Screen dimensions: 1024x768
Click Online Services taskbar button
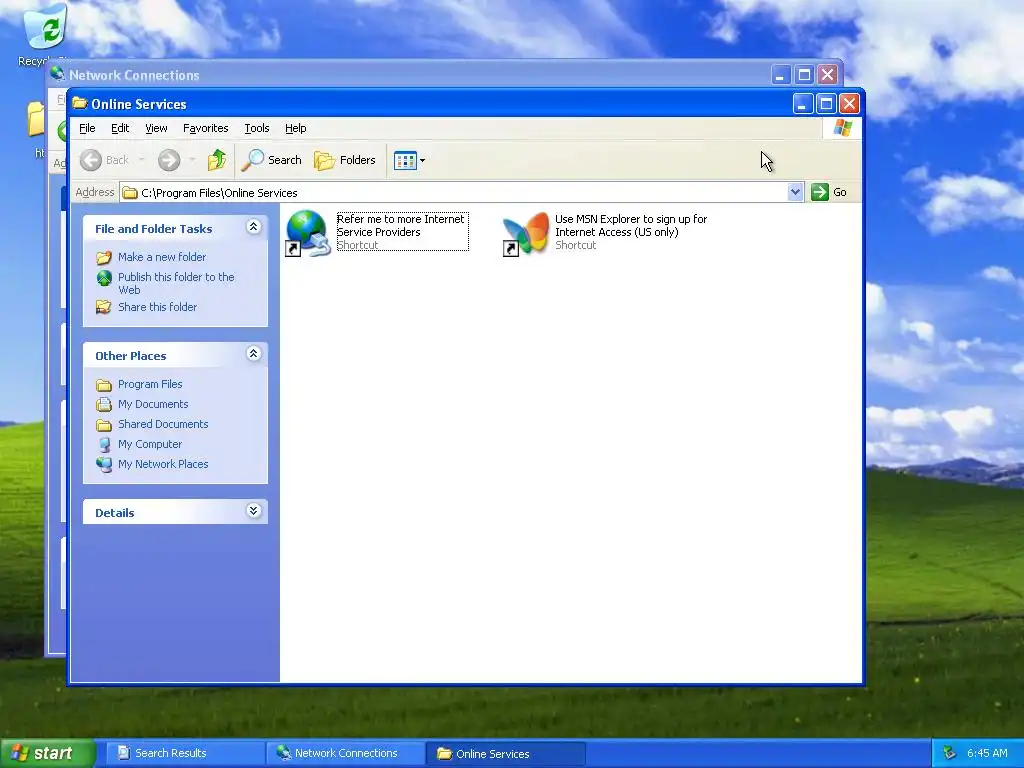505,754
